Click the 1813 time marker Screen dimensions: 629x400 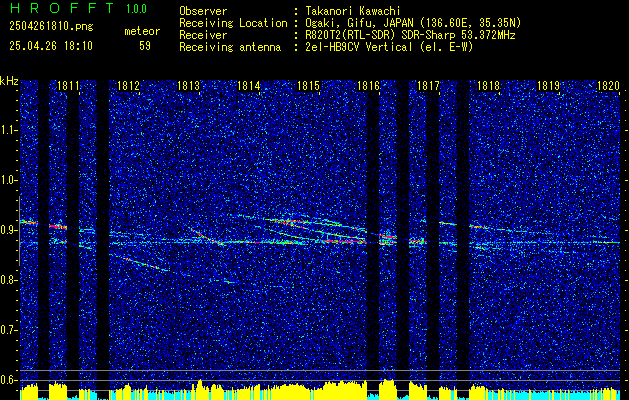(x=189, y=86)
